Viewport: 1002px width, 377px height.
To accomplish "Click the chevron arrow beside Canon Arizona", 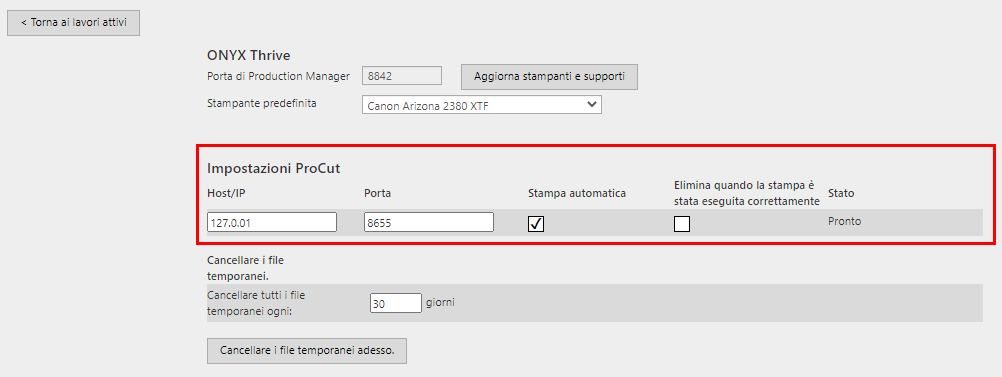I will 591,104.
